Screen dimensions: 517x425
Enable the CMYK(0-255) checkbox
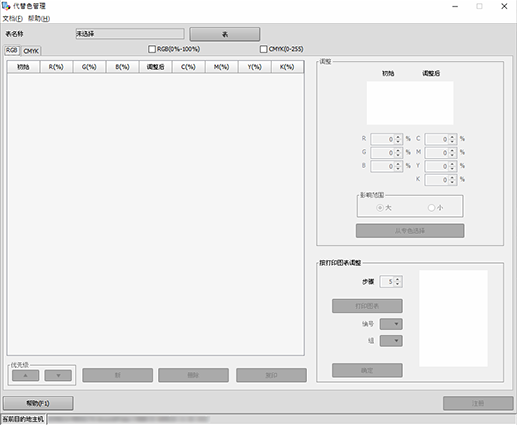(x=264, y=49)
